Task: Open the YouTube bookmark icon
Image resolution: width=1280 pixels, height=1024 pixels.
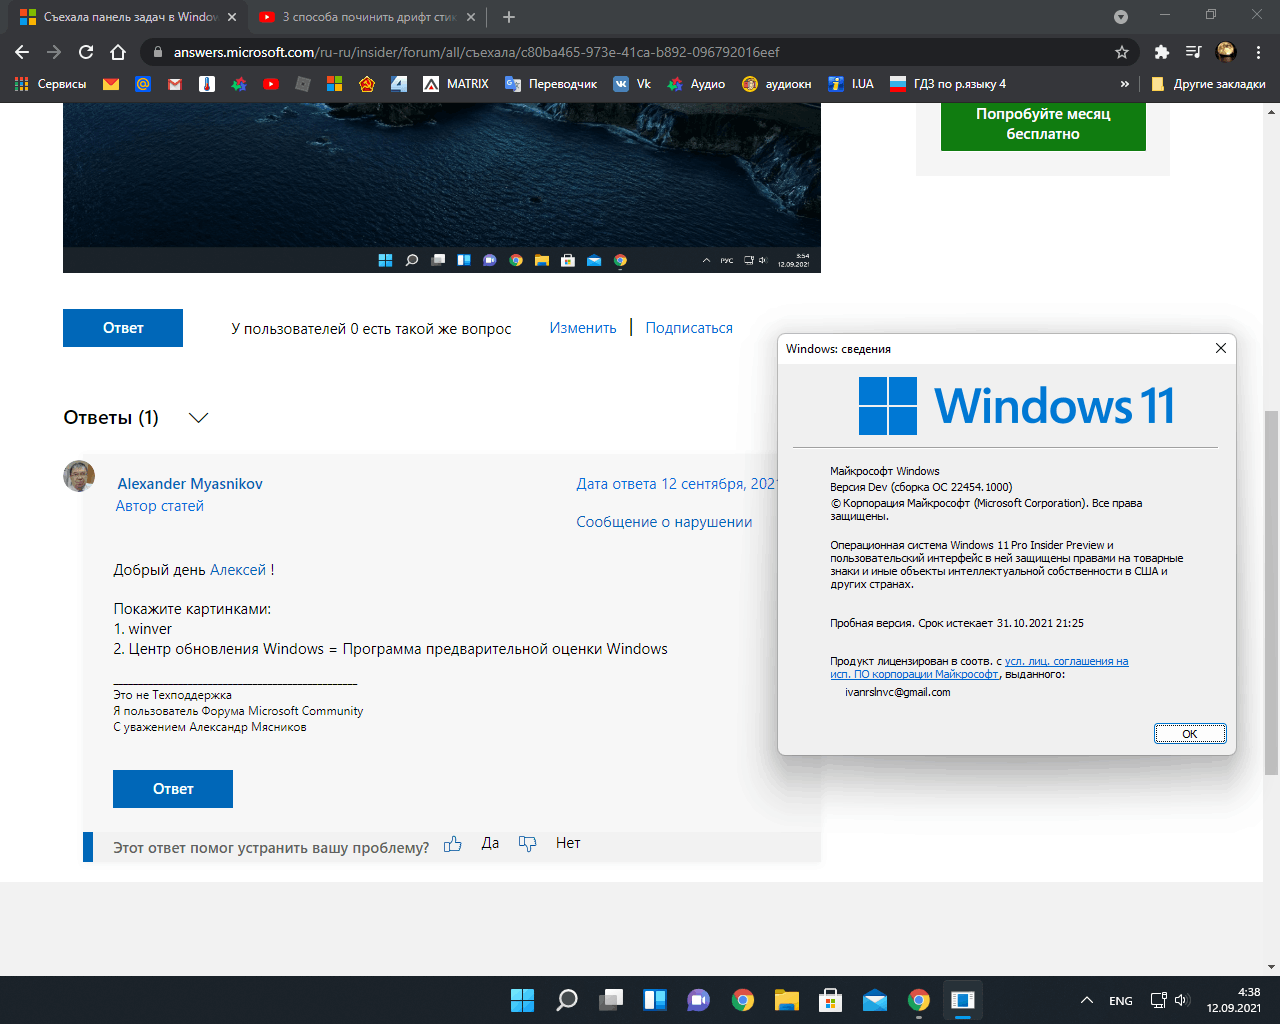Action: (271, 84)
